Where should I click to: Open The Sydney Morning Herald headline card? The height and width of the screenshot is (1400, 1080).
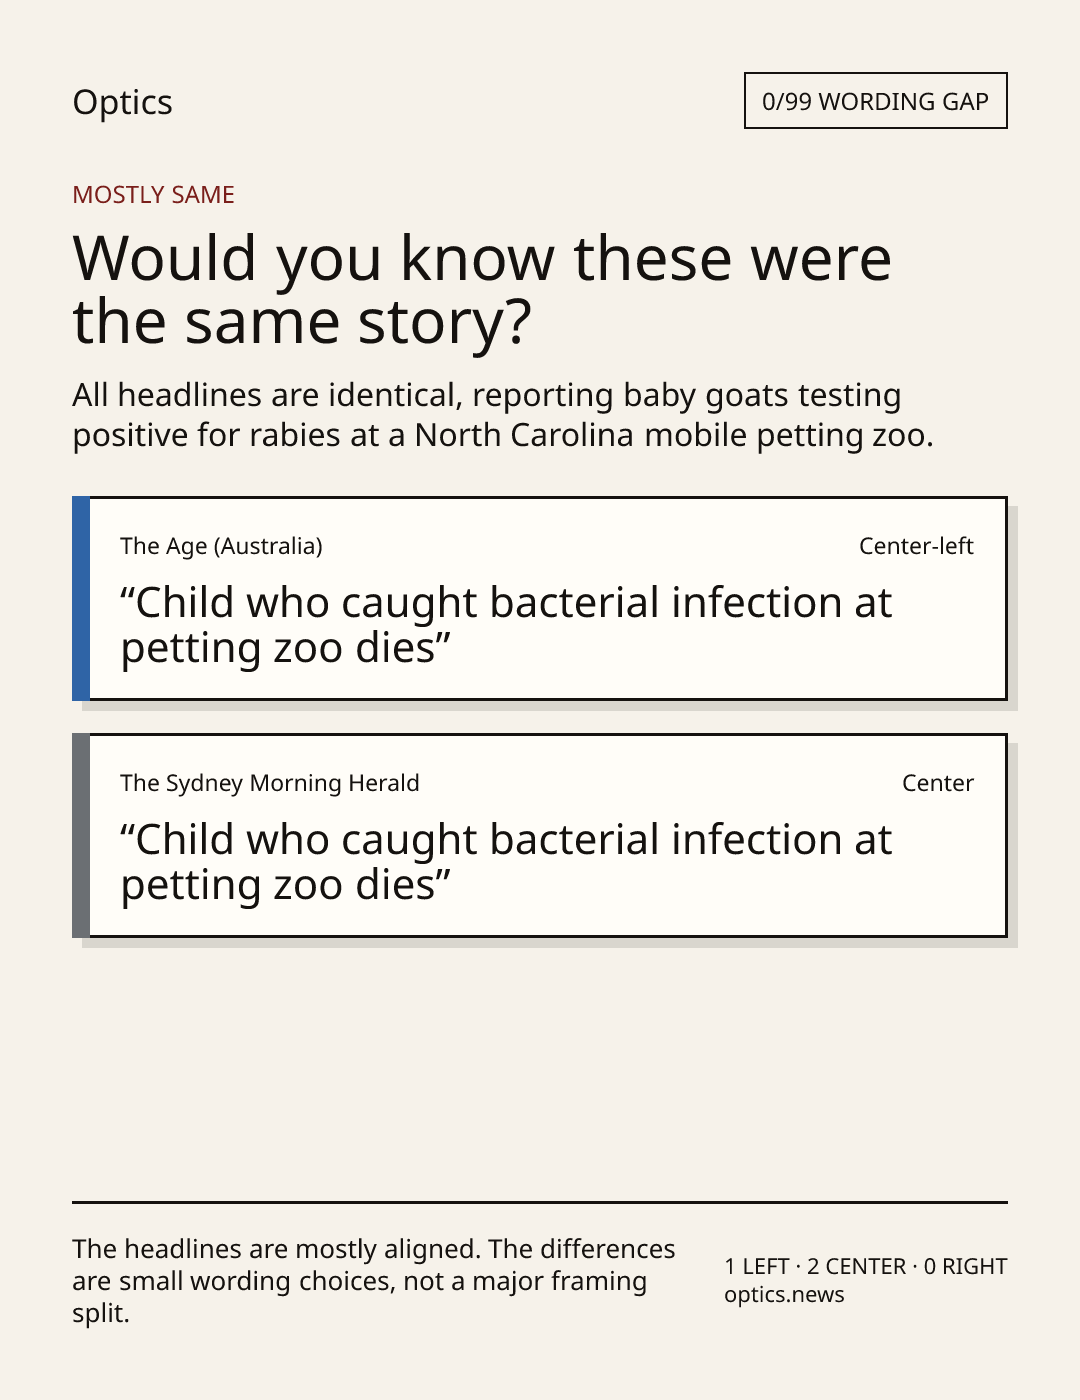(540, 835)
